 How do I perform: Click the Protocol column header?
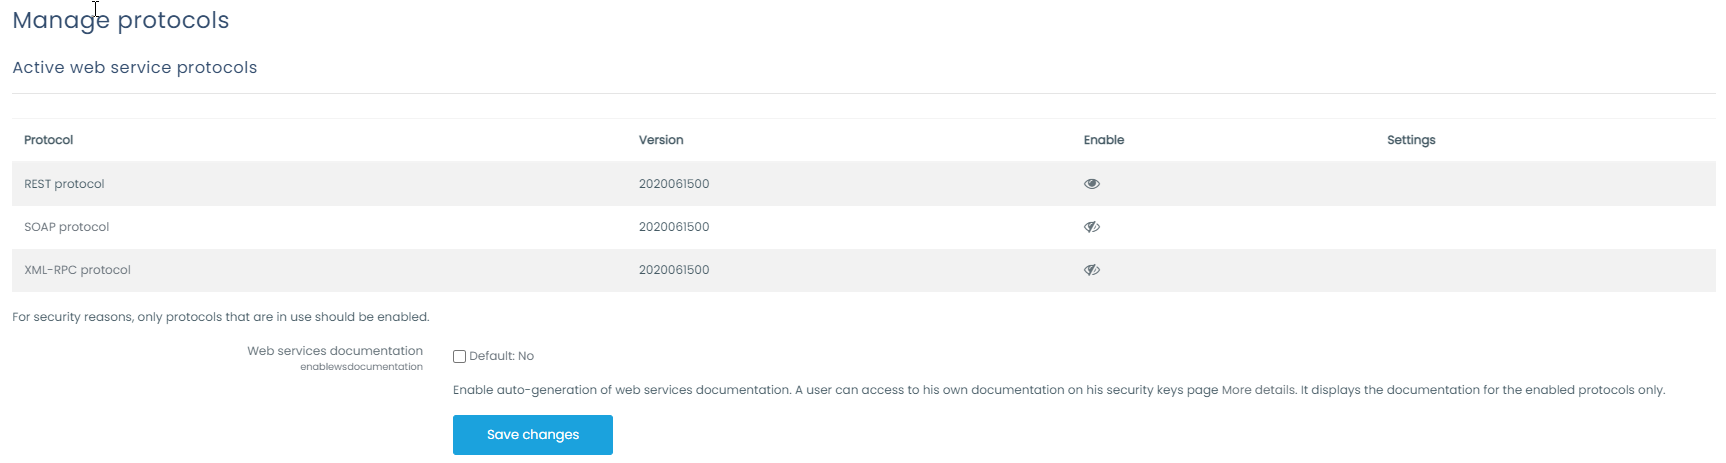tap(48, 140)
